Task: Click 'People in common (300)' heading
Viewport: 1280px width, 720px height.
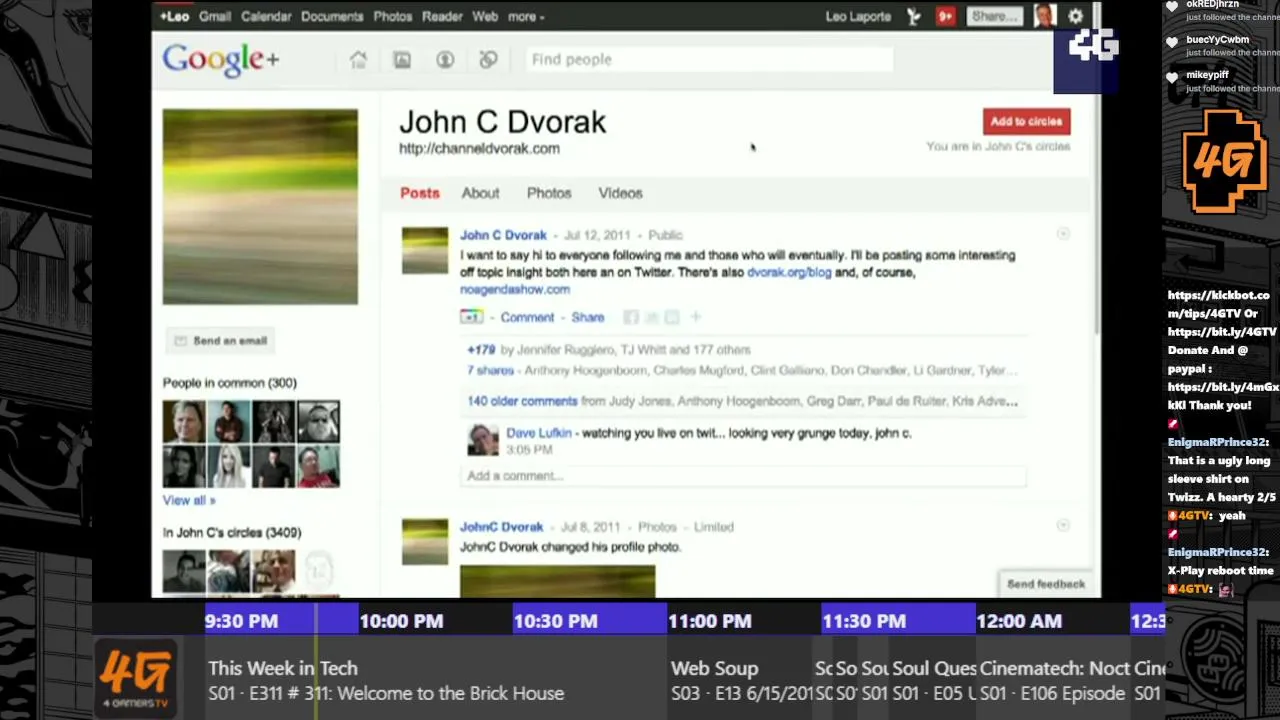Action: tap(230, 383)
